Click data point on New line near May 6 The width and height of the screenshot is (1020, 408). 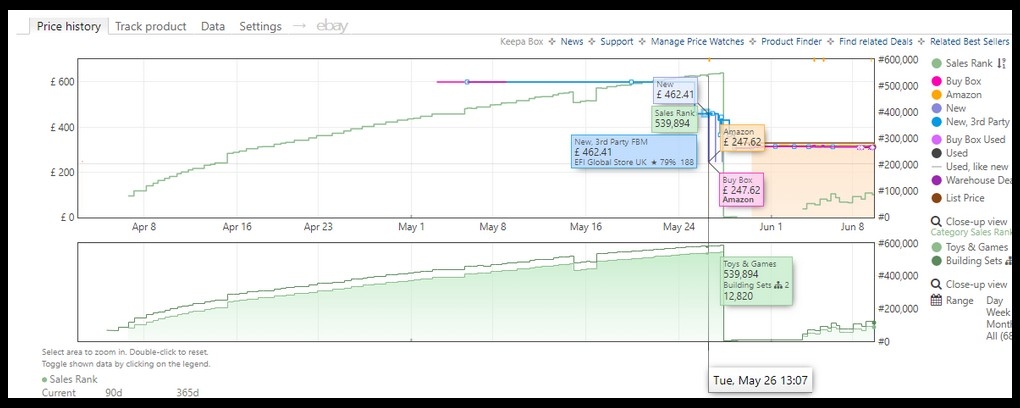(x=467, y=82)
